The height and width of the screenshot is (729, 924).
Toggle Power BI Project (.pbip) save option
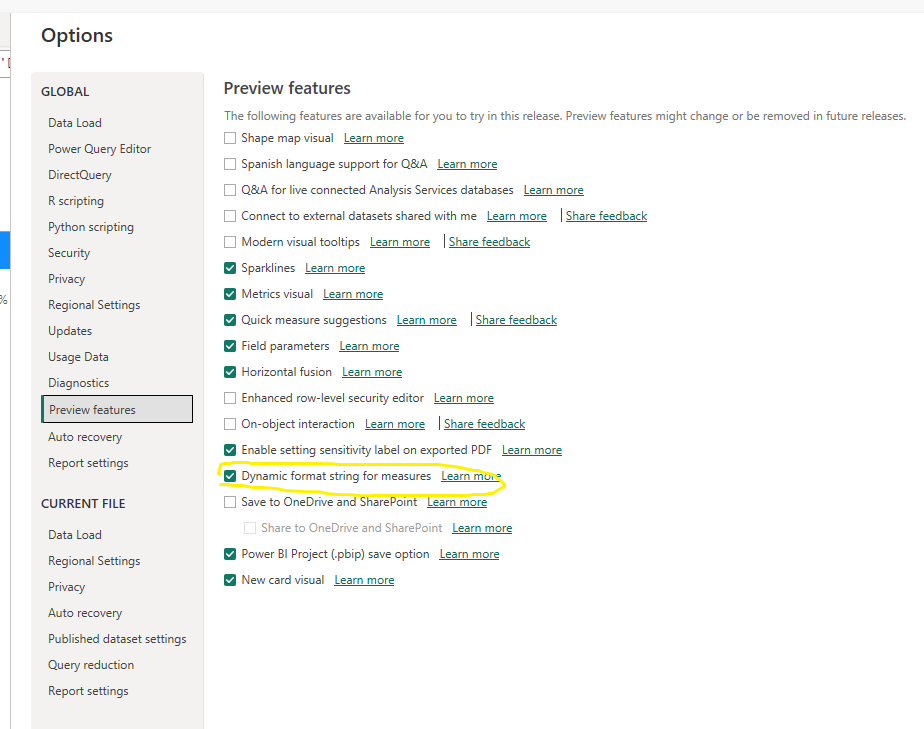coord(230,554)
